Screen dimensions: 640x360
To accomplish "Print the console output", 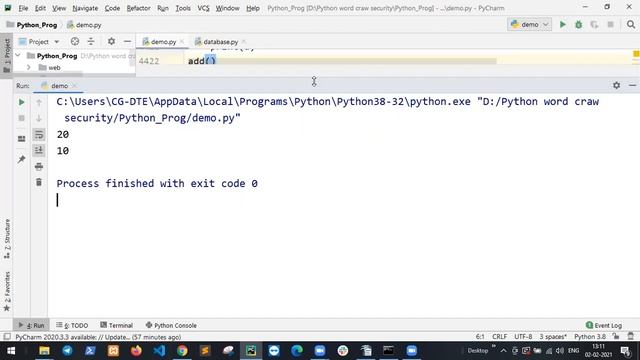I will click(39, 167).
